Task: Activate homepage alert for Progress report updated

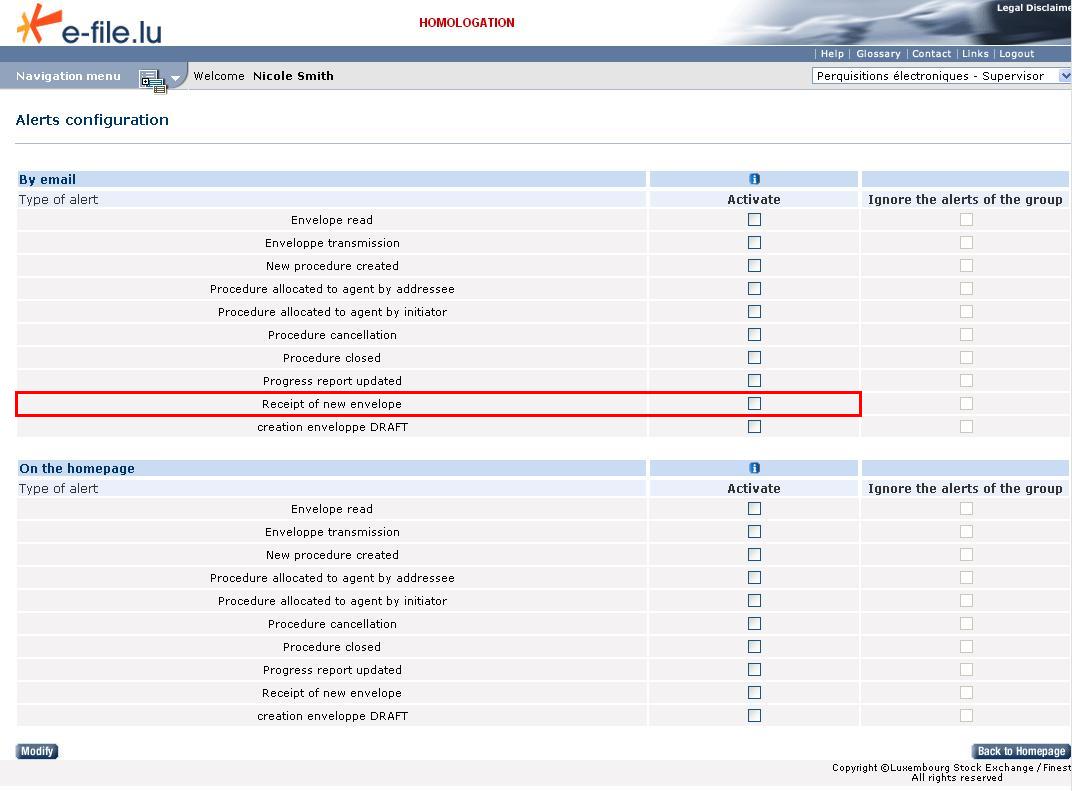Action: click(x=754, y=669)
